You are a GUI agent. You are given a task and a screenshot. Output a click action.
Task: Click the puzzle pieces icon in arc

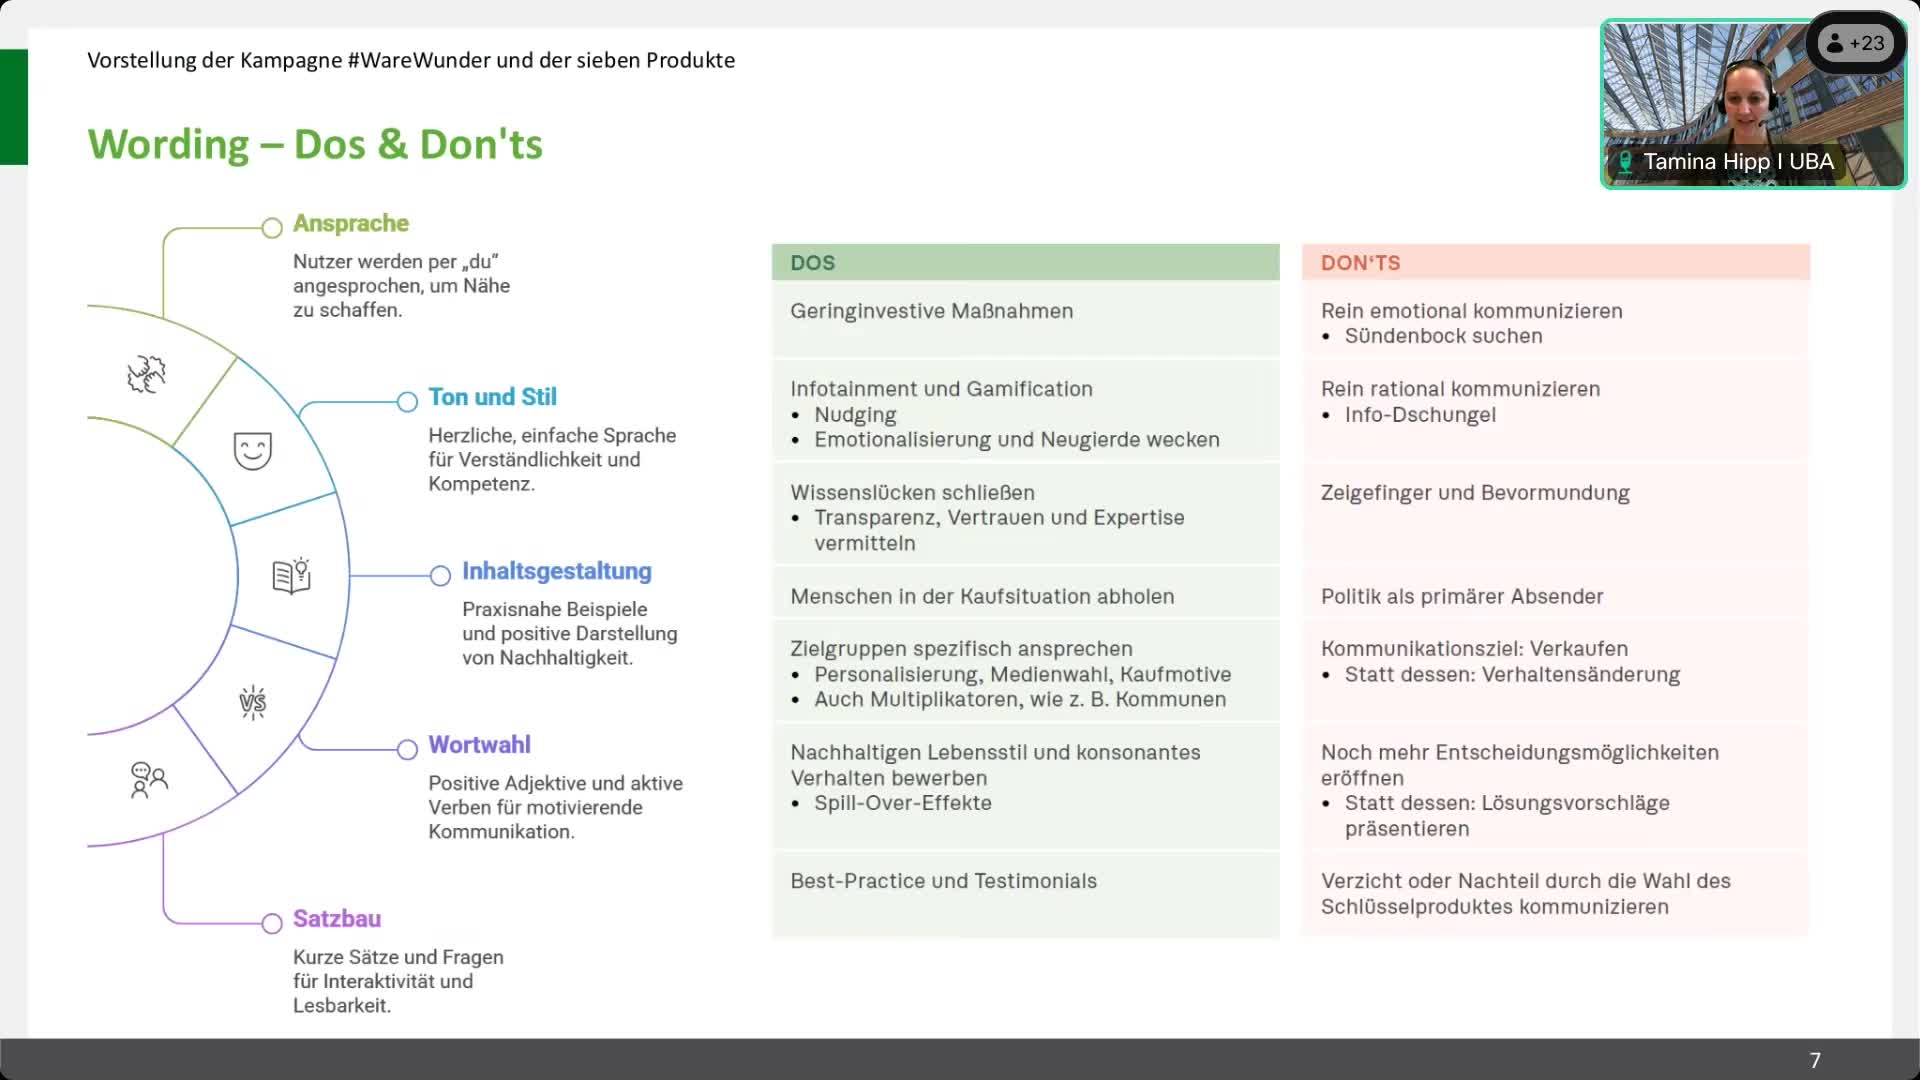coord(146,374)
